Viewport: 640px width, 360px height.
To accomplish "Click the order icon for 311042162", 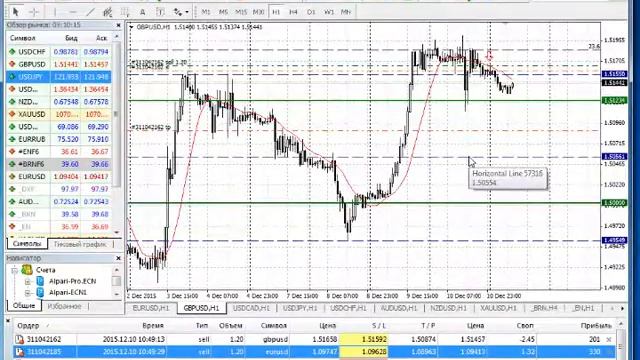I will point(19,340).
